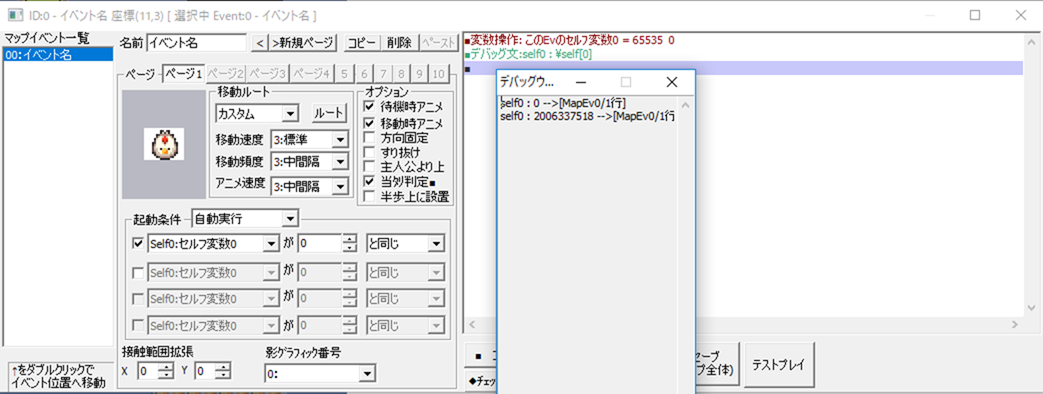Edit the 名前 event name field

coord(196,43)
